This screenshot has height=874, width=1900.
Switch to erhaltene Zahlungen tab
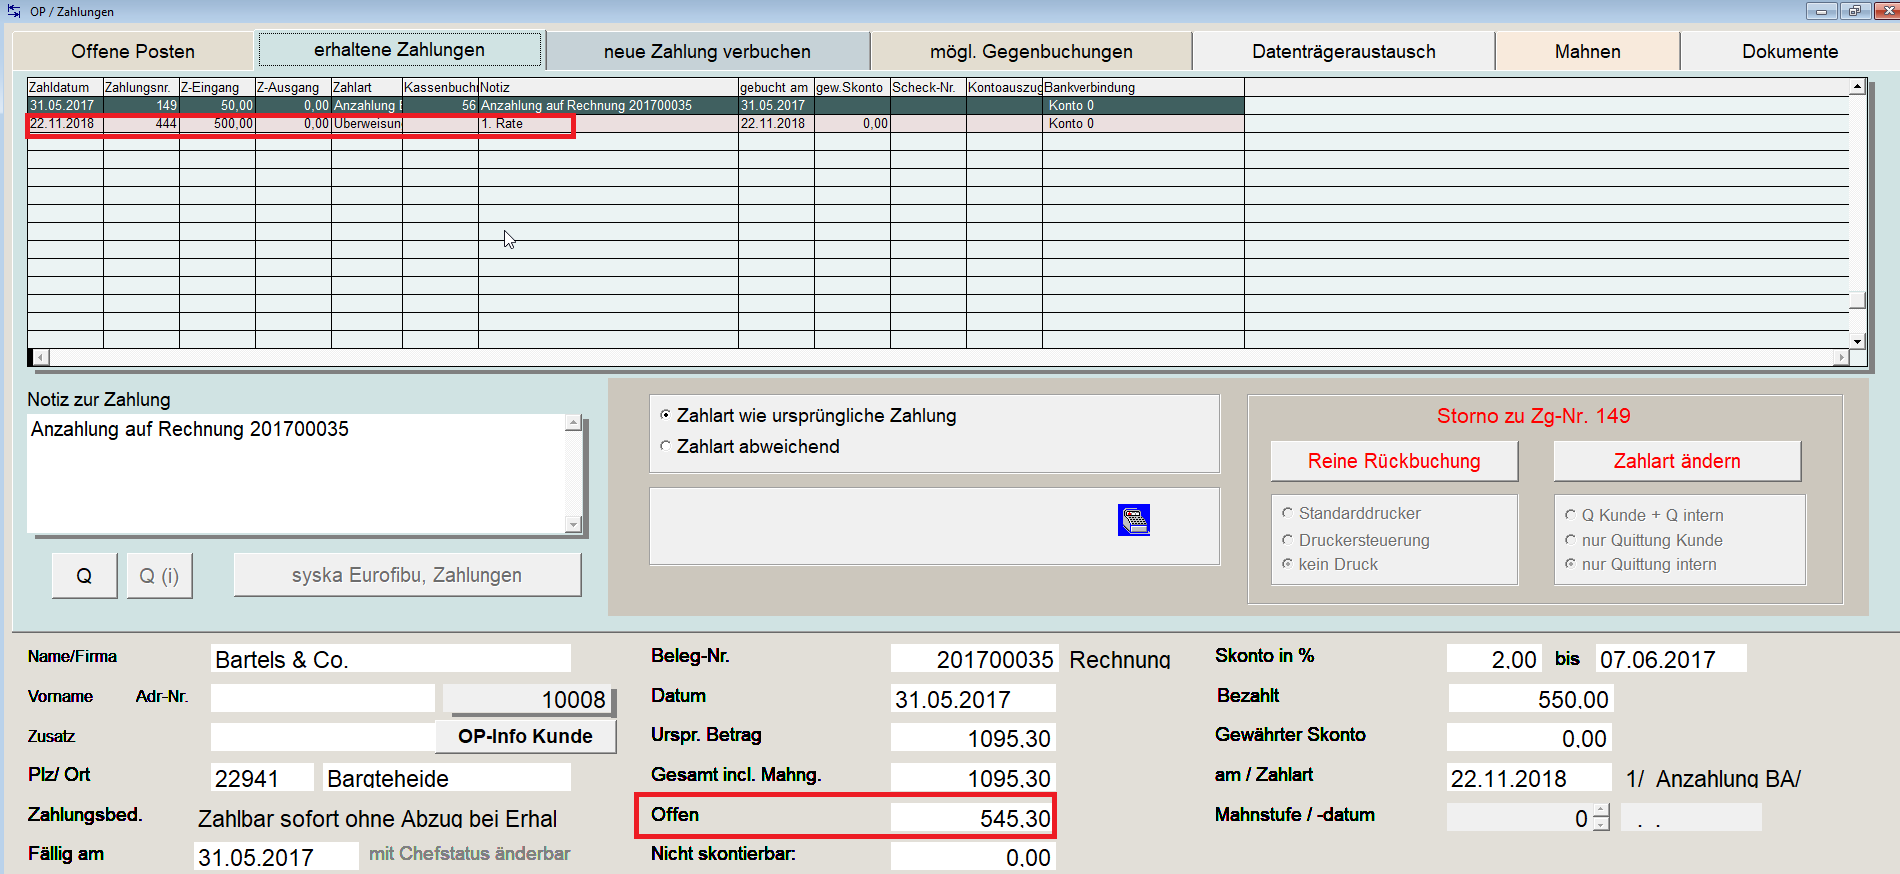pyautogui.click(x=400, y=50)
